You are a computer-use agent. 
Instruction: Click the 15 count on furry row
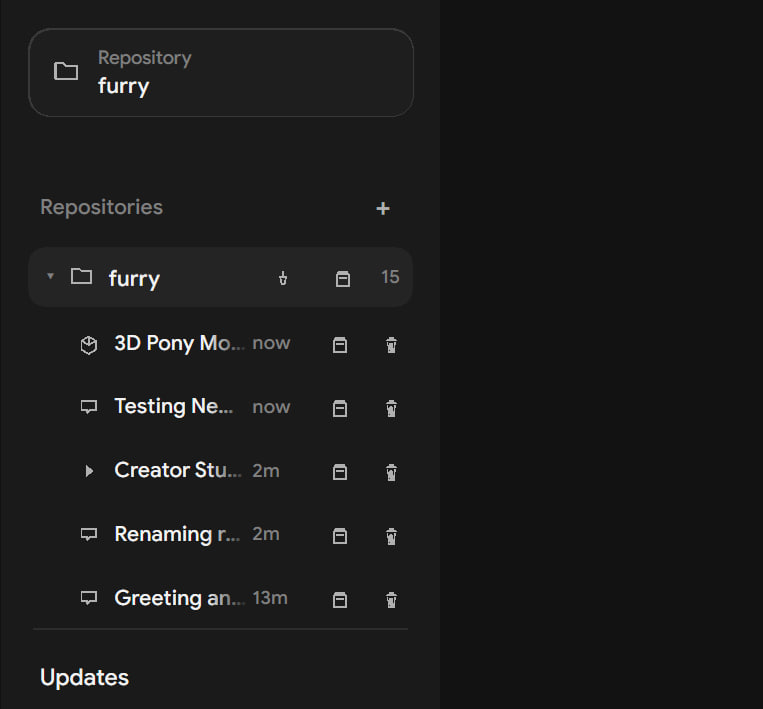tap(390, 277)
